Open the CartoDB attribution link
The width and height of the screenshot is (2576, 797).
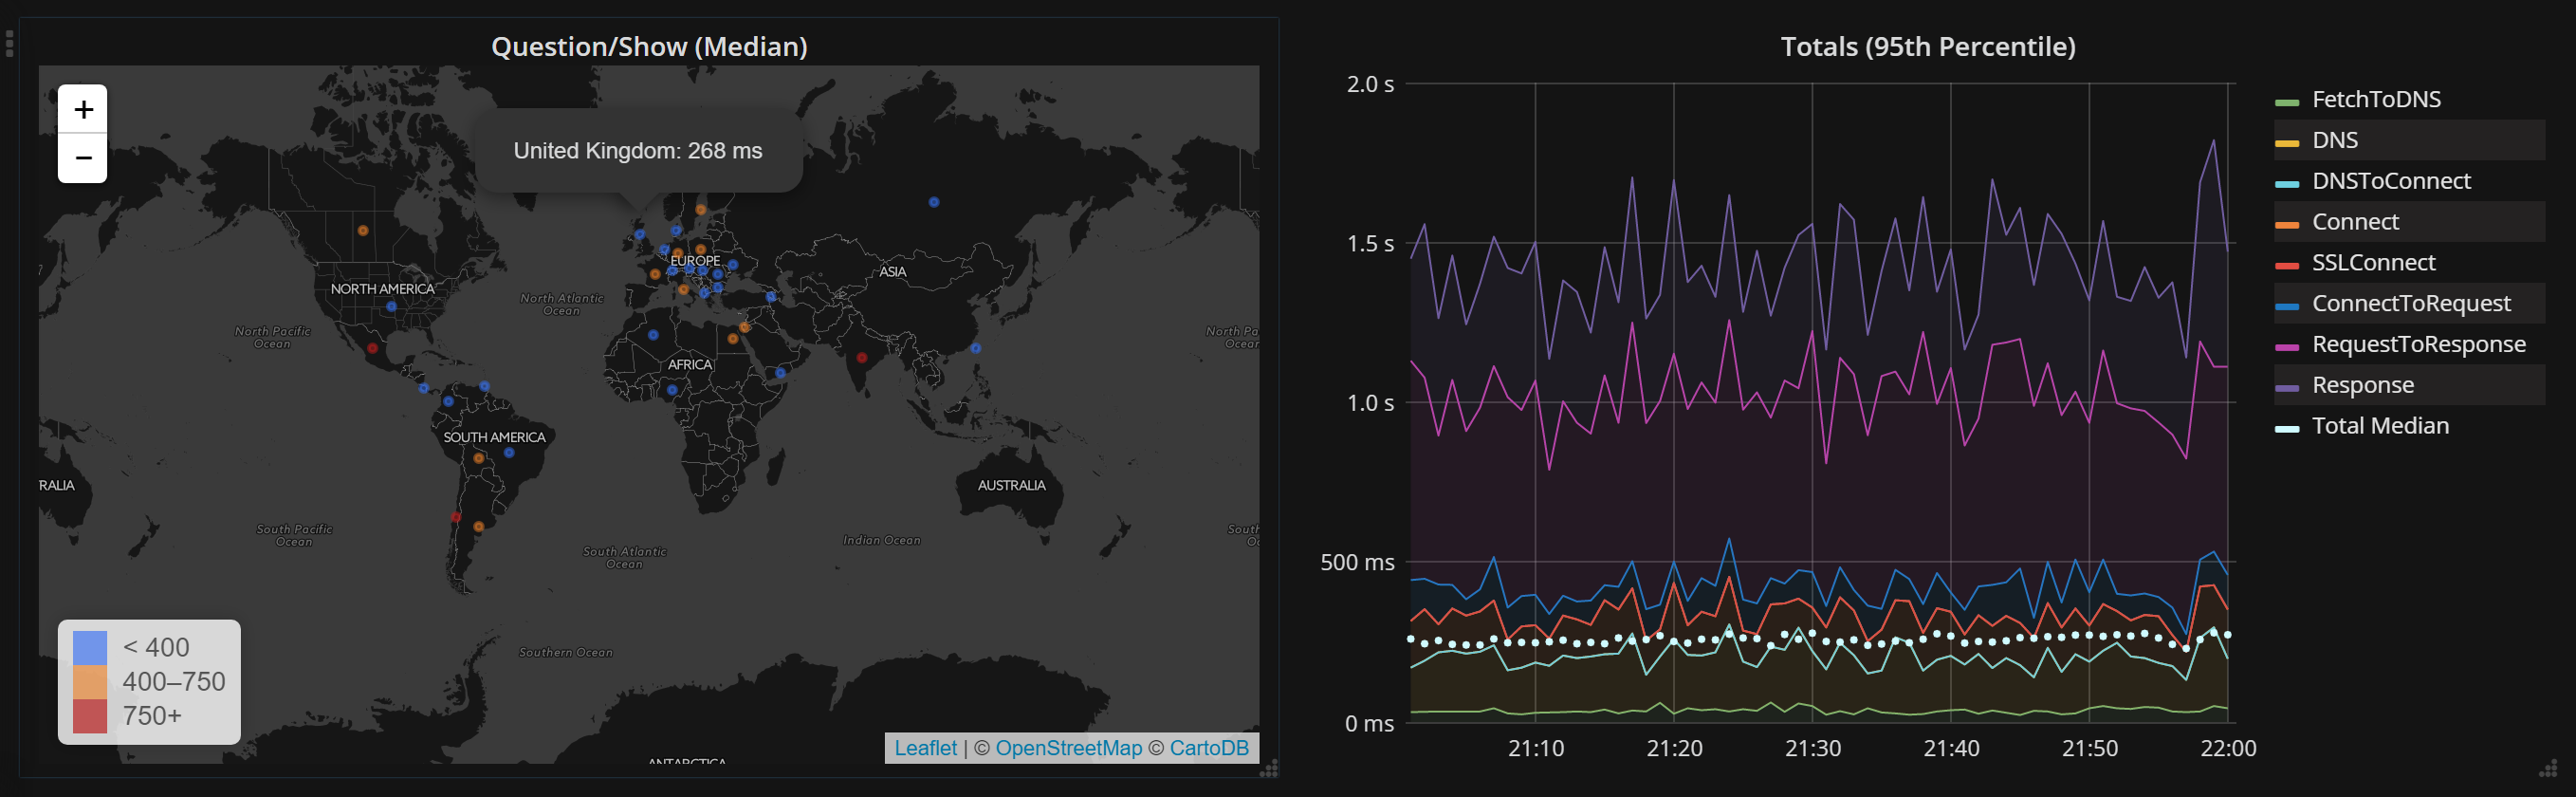click(x=1209, y=748)
